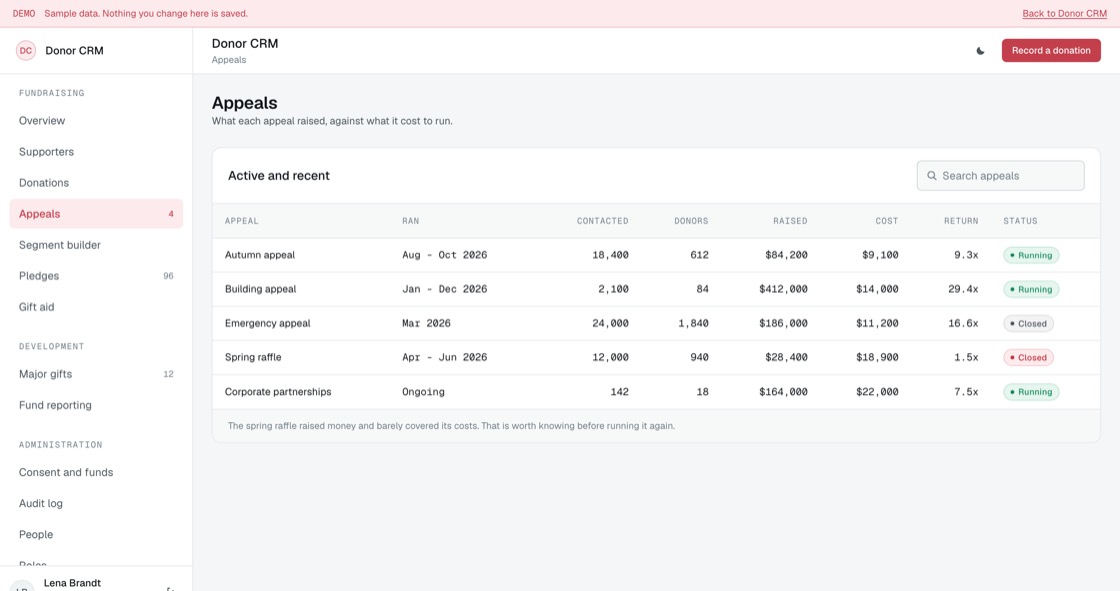Click the red Closed badge for Spring raffle
The width and height of the screenshot is (1120, 591).
[1028, 357]
